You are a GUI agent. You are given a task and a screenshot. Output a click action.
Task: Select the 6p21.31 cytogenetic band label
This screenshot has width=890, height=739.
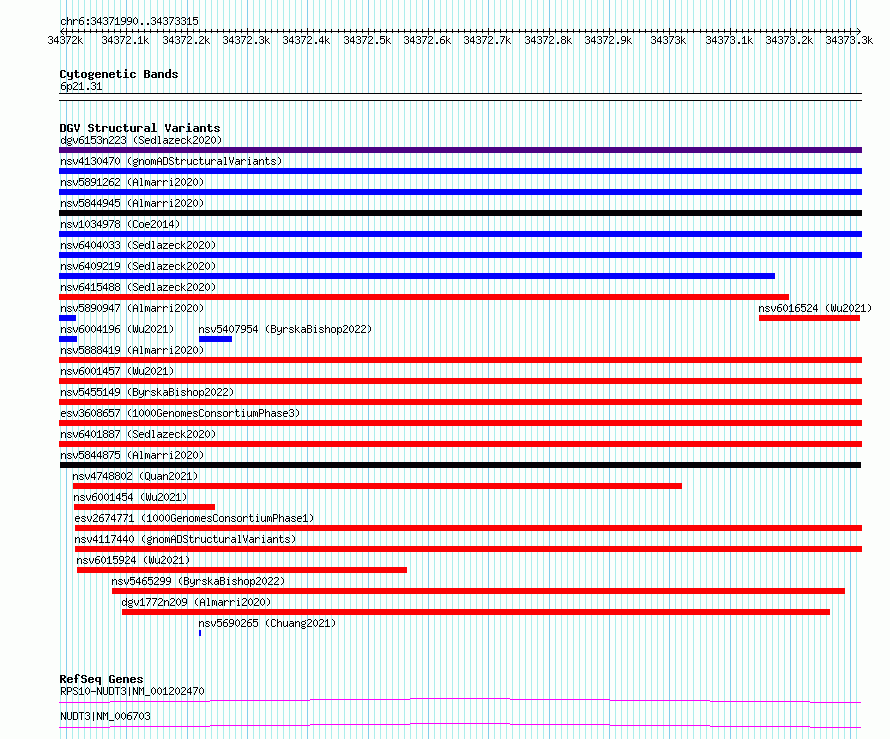click(x=81, y=86)
